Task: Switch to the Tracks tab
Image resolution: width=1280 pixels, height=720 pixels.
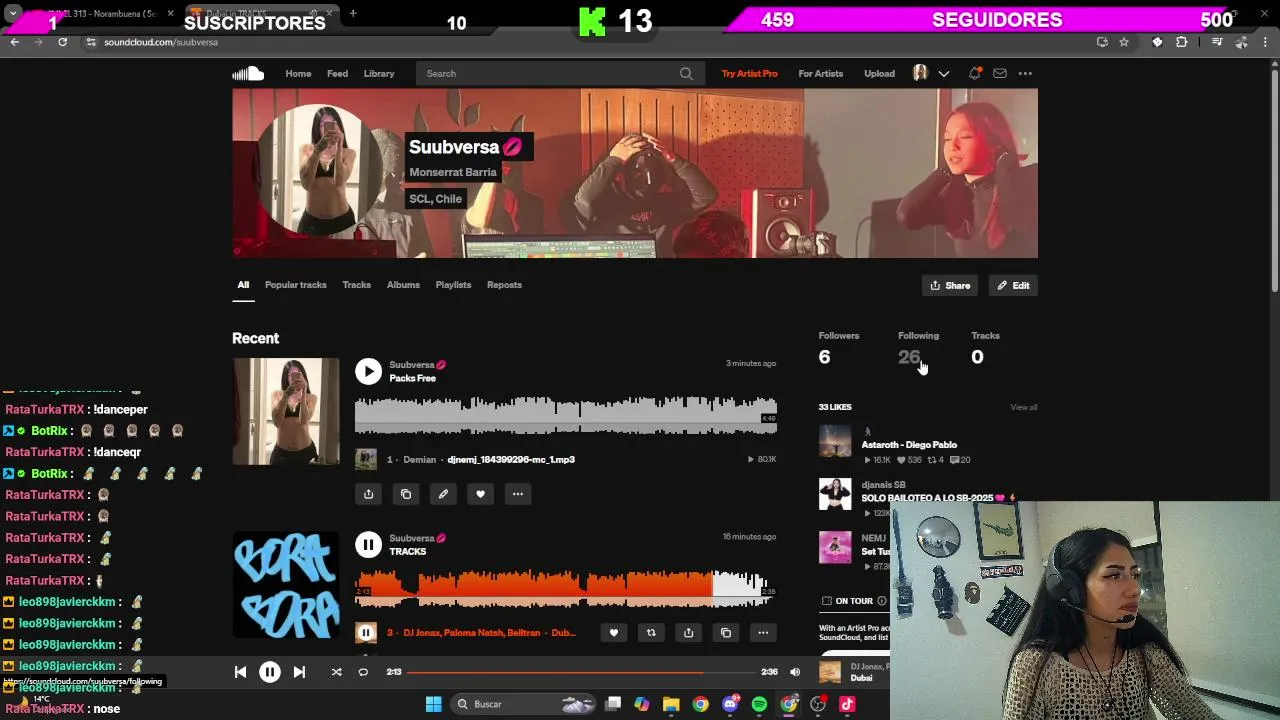Action: point(356,285)
